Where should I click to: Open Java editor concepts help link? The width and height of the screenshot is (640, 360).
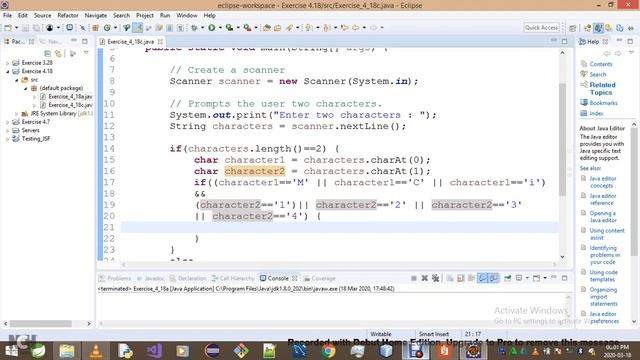point(602,182)
